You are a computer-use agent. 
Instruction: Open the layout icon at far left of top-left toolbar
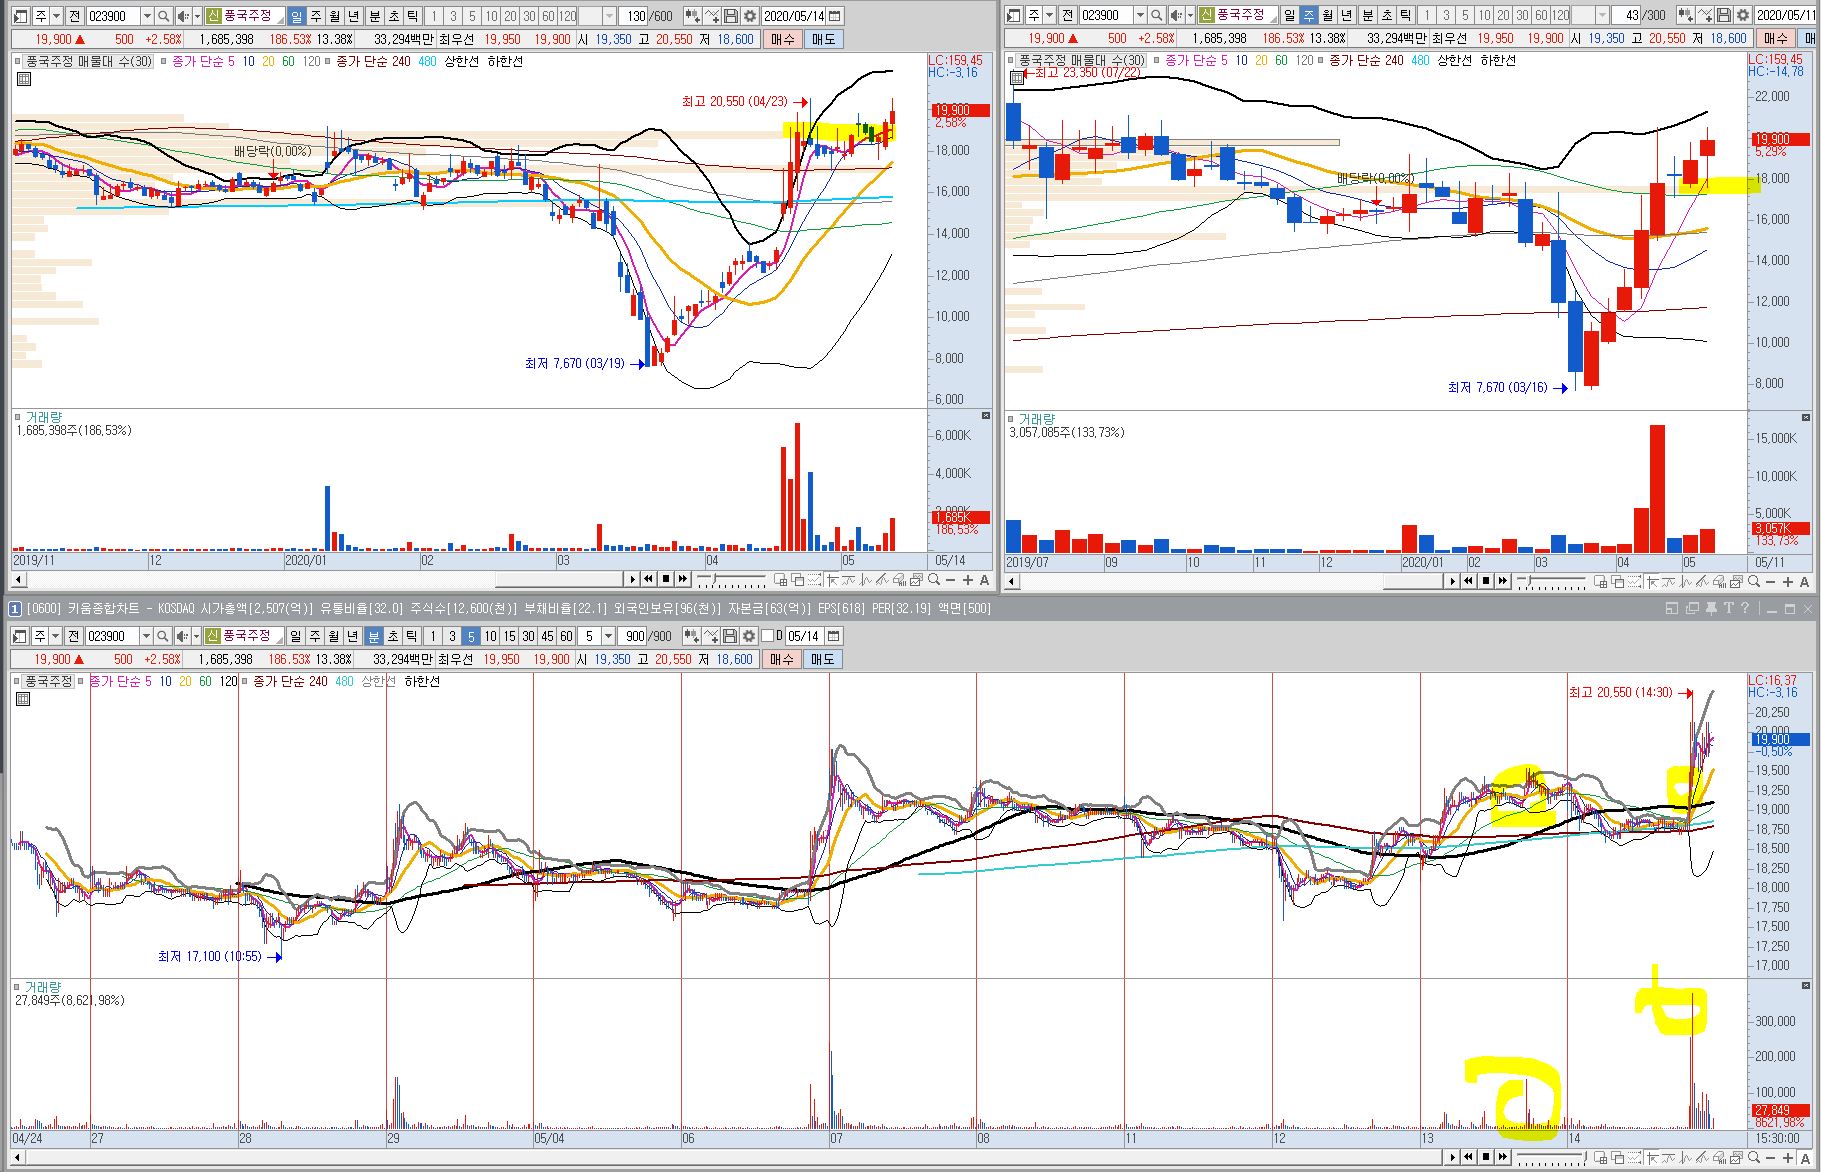(x=20, y=16)
